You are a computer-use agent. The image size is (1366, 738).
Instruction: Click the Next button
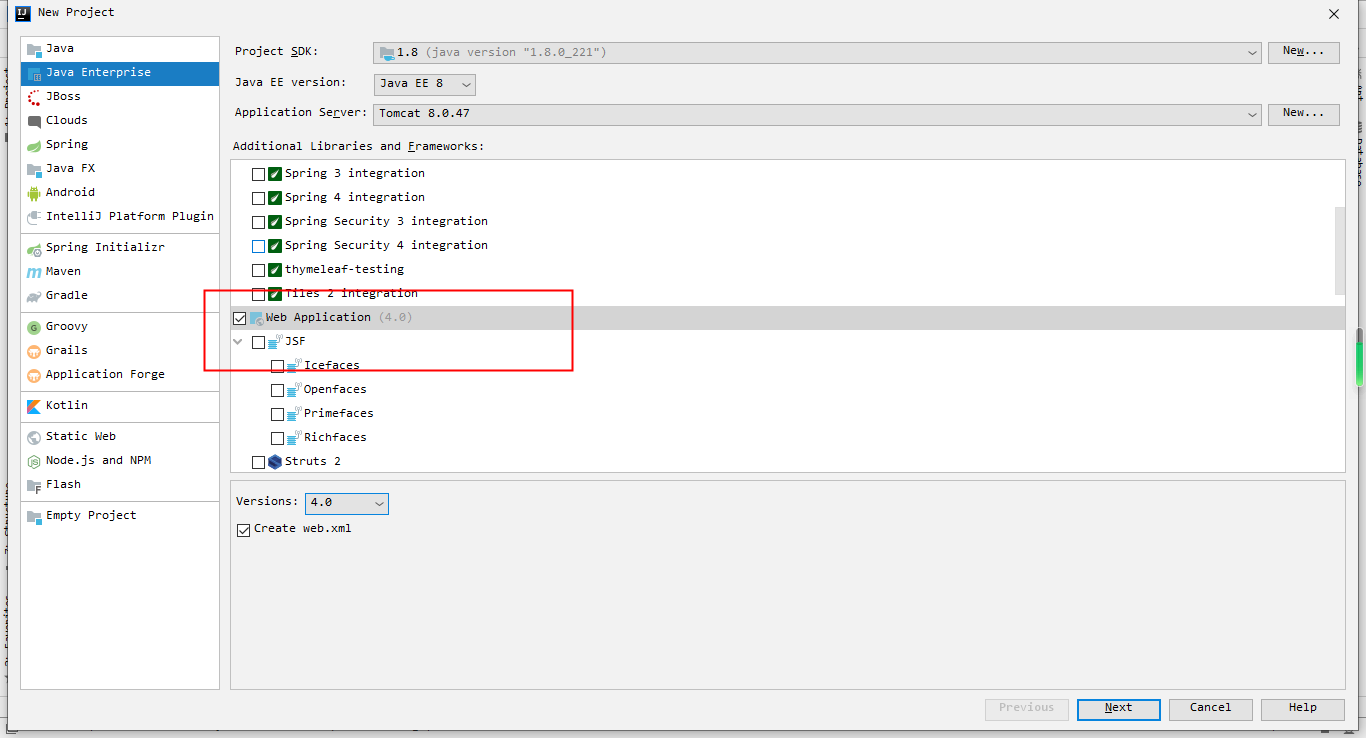(x=1118, y=709)
